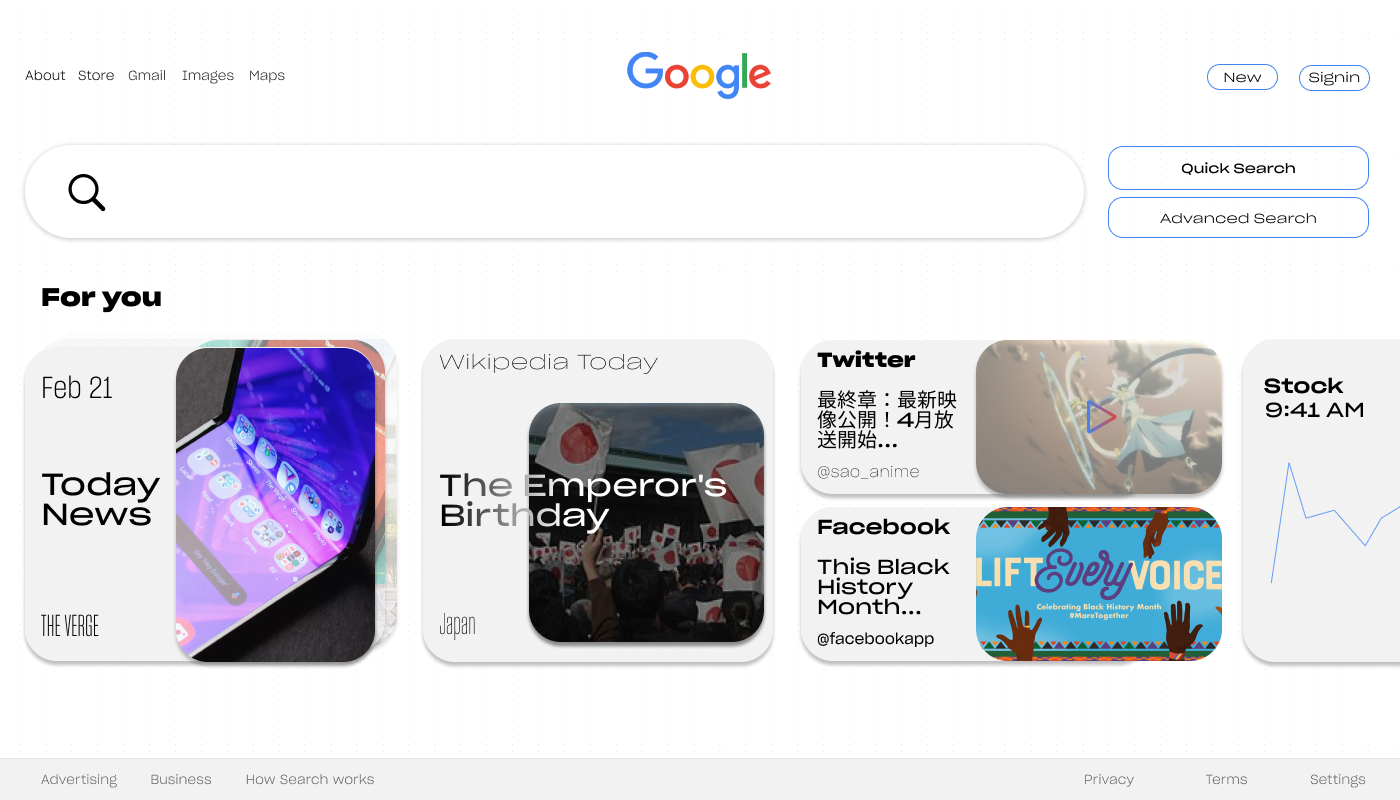The width and height of the screenshot is (1400, 800).
Task: Click the Google logo
Action: [699, 75]
